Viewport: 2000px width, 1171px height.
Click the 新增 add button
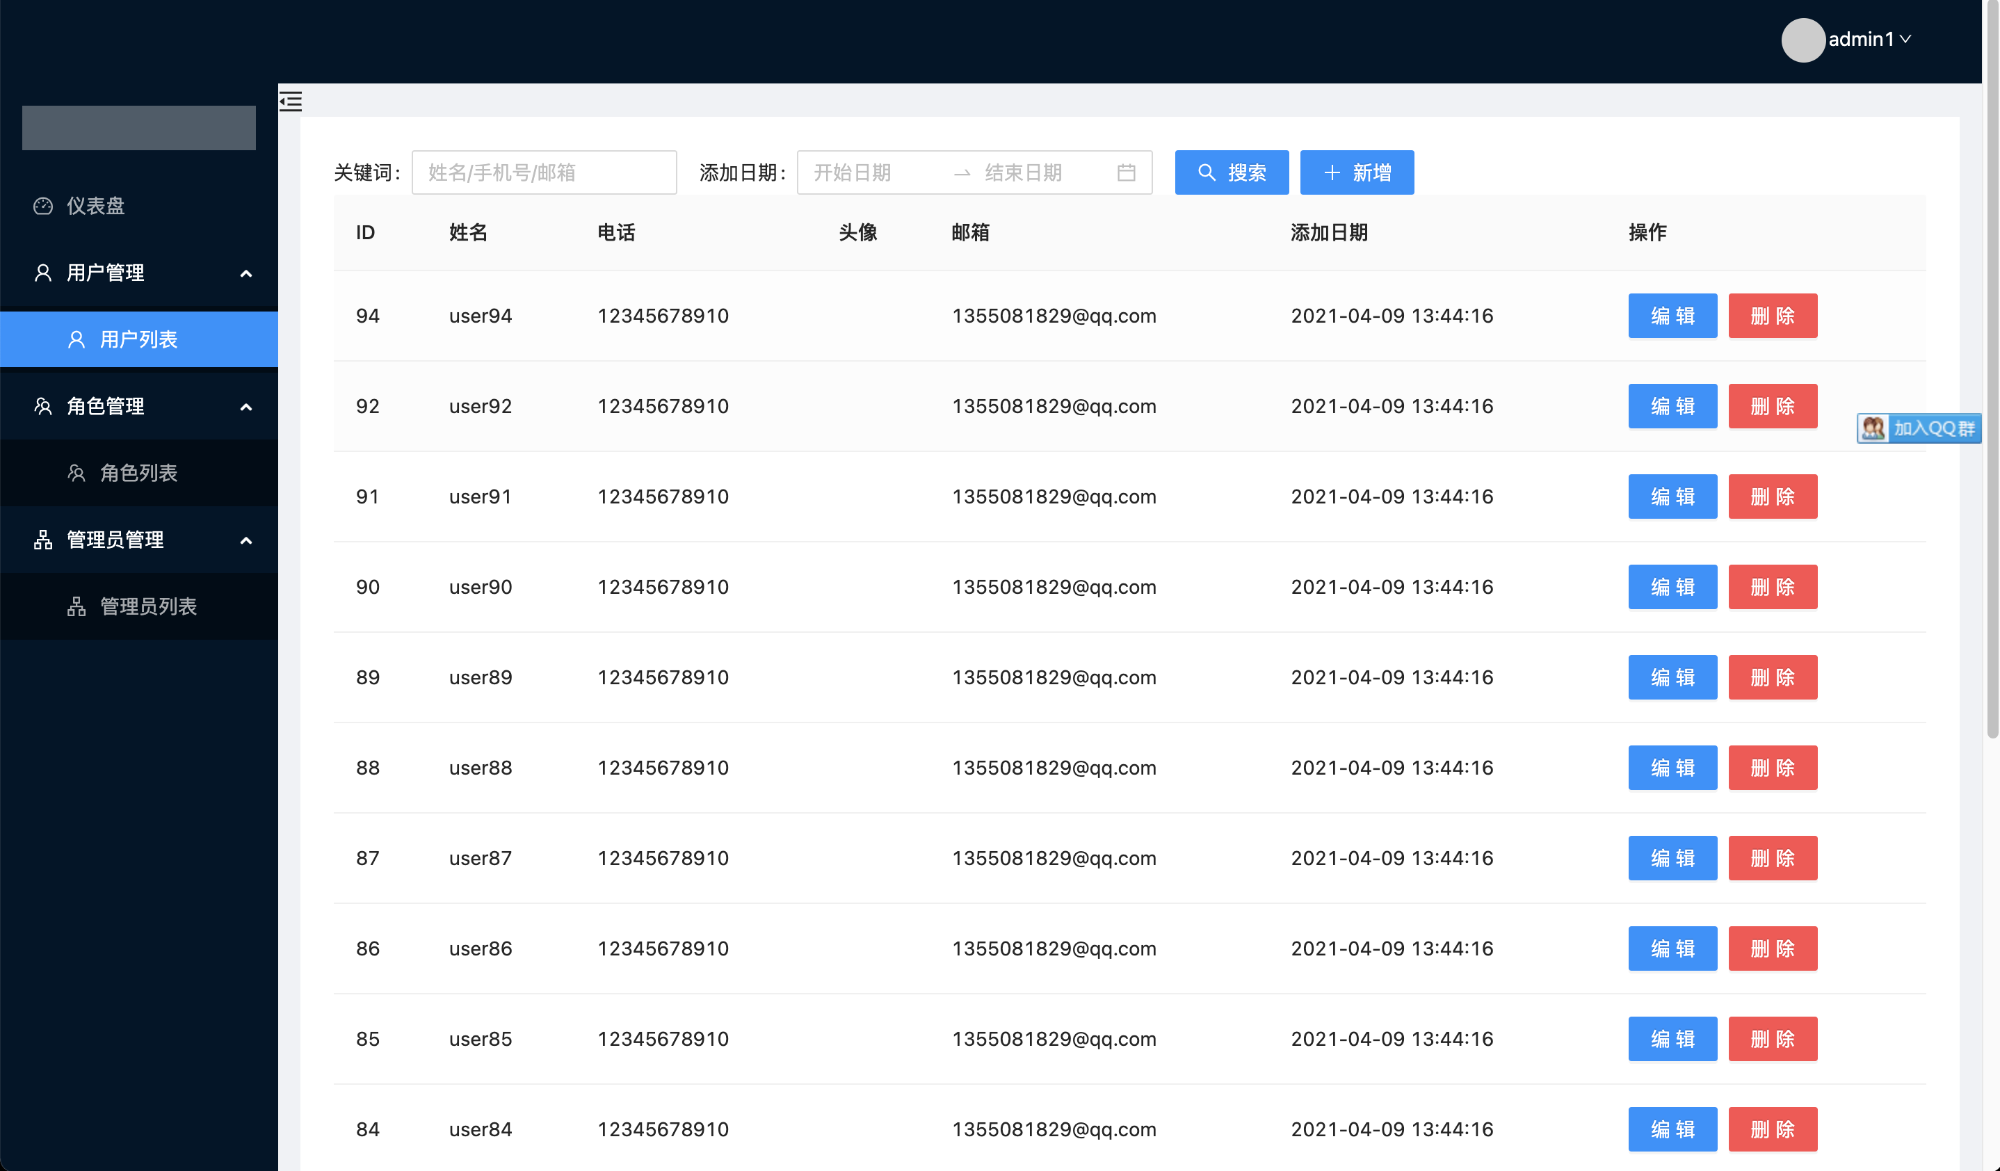coord(1356,172)
